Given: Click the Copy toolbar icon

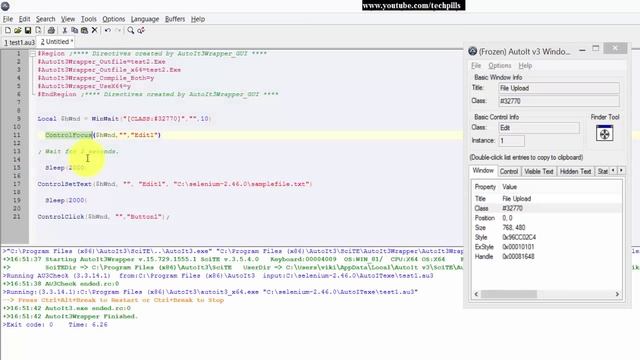Looking at the screenshot, I should coord(74,30).
